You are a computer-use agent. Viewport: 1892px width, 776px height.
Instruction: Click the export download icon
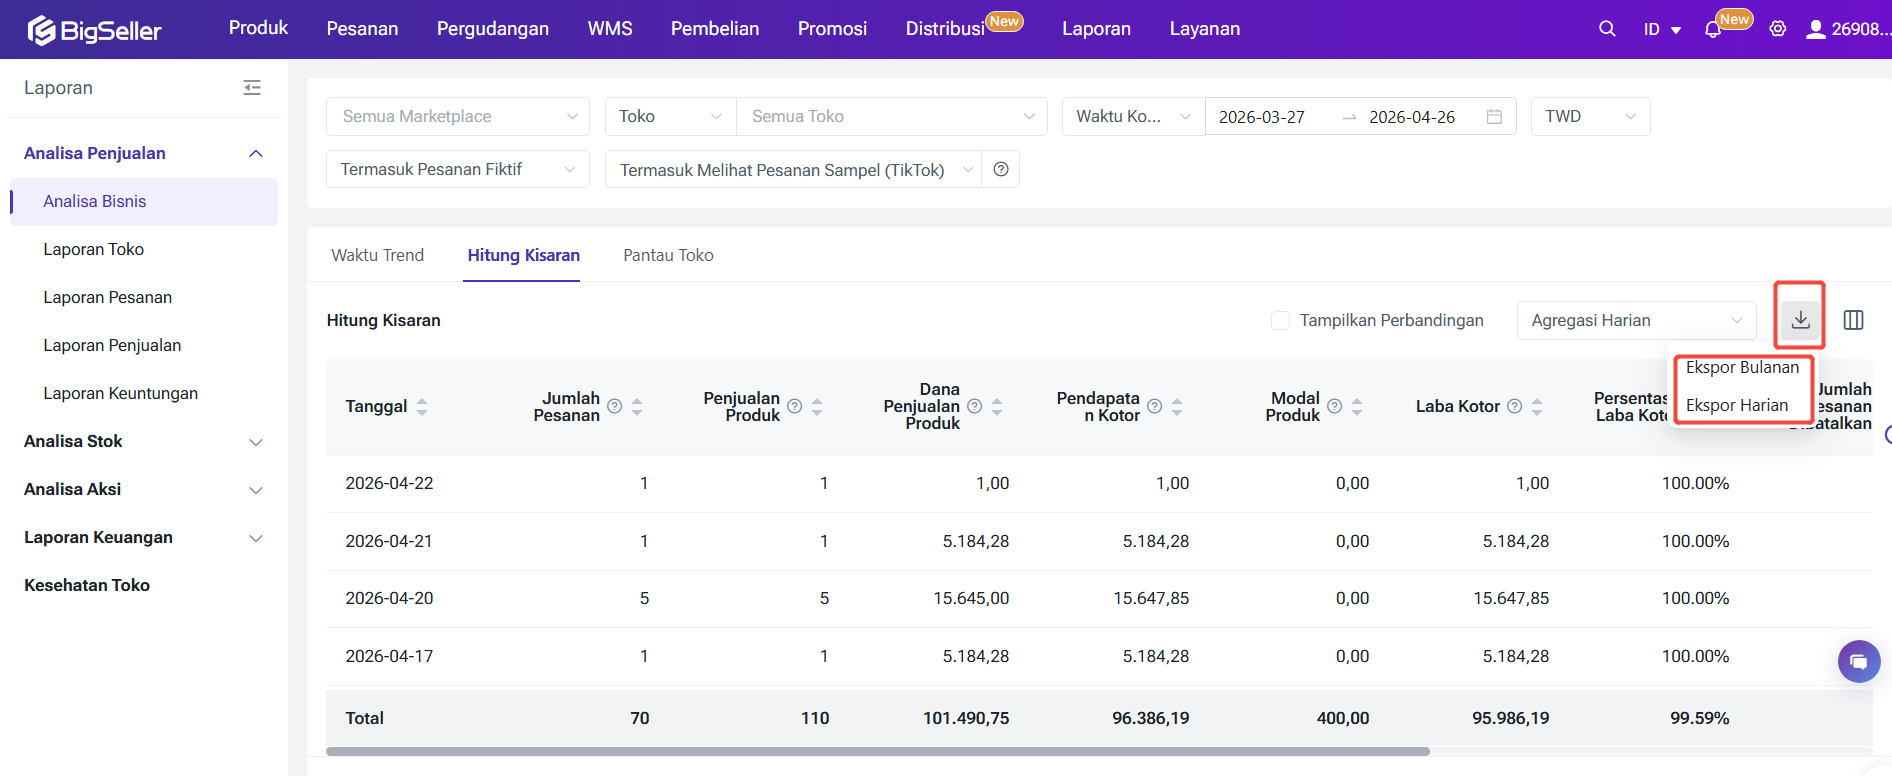point(1800,320)
